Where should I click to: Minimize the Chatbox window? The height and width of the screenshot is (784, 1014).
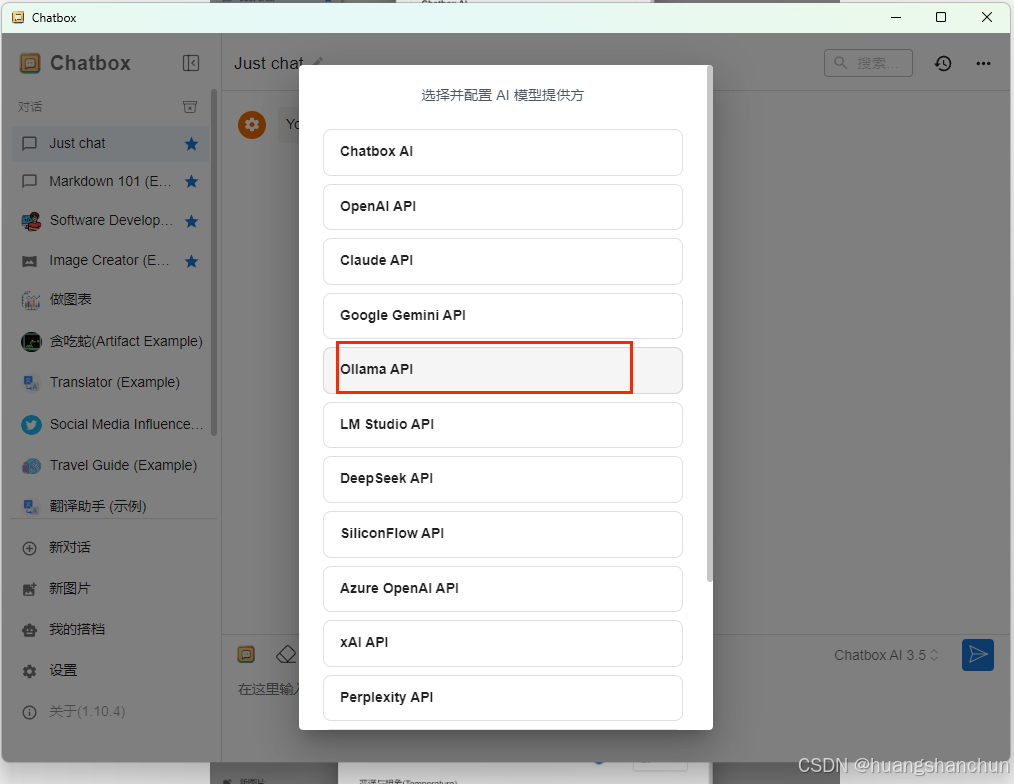coord(896,17)
